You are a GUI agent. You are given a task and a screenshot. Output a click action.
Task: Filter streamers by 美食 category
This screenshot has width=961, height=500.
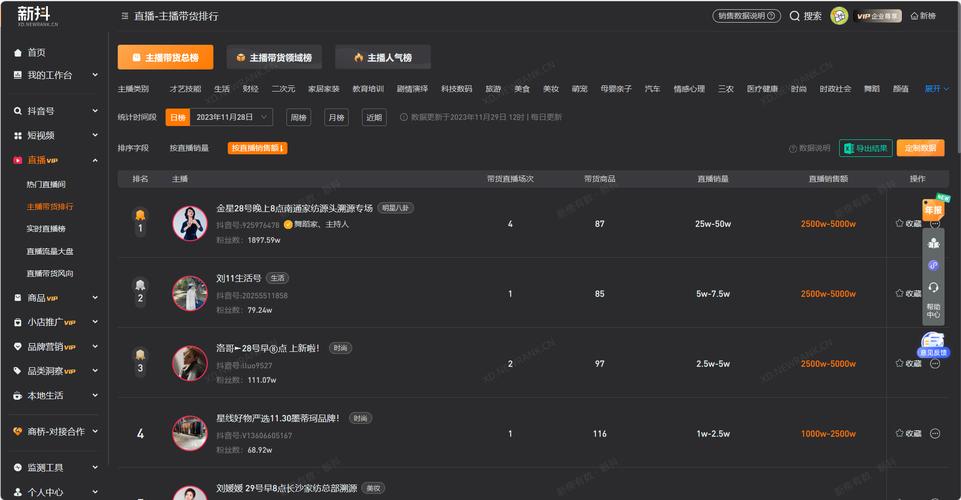point(522,89)
